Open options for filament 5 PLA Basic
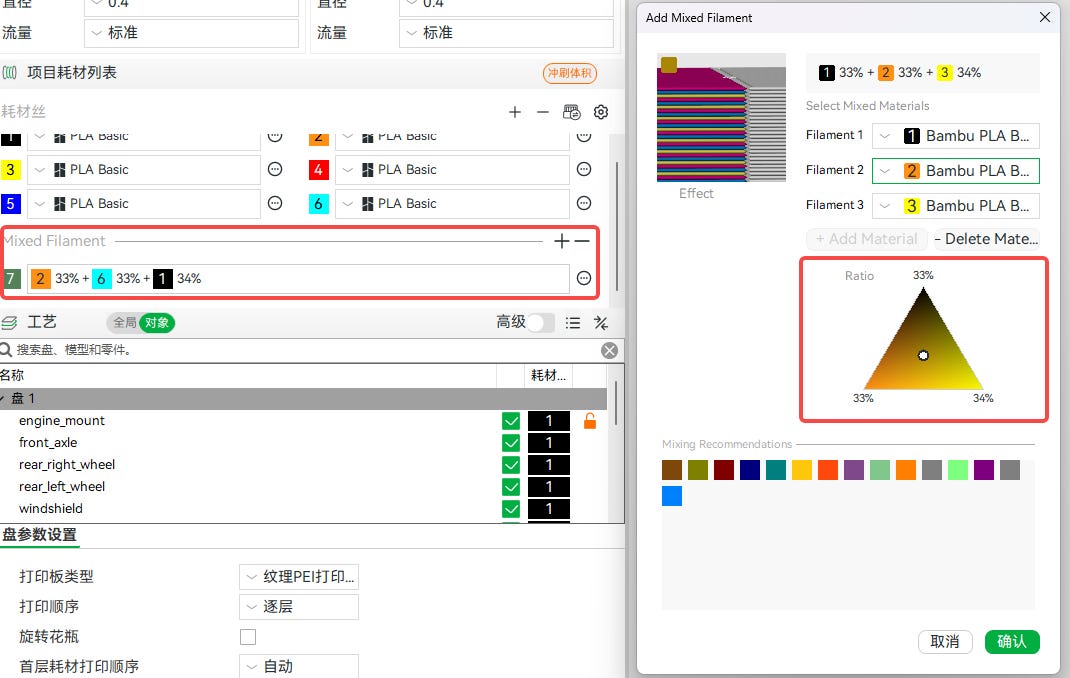 click(275, 203)
